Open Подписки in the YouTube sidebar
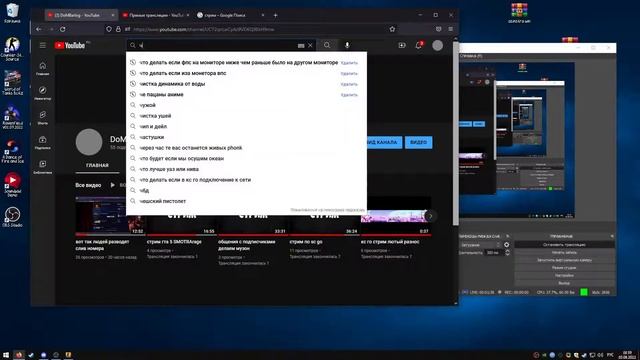 point(42,142)
